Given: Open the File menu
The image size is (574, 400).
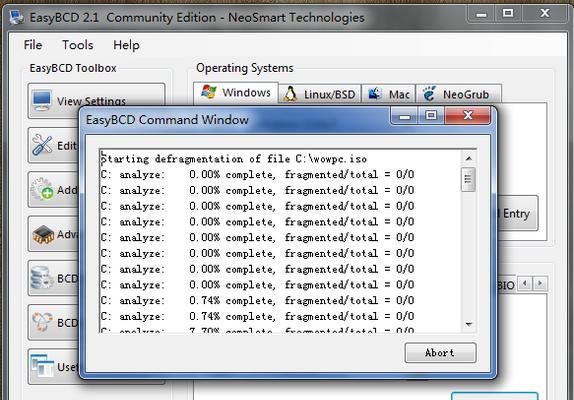Looking at the screenshot, I should [x=33, y=45].
